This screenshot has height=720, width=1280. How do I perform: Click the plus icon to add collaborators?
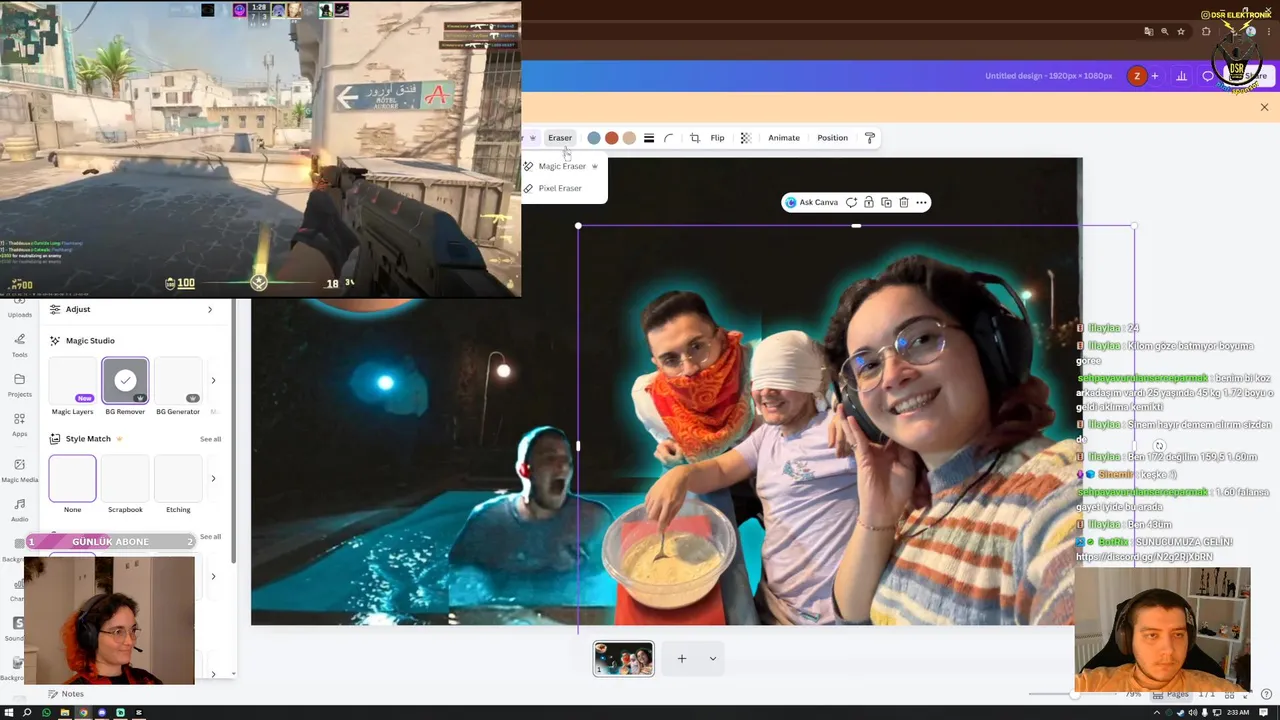[x=1155, y=76]
